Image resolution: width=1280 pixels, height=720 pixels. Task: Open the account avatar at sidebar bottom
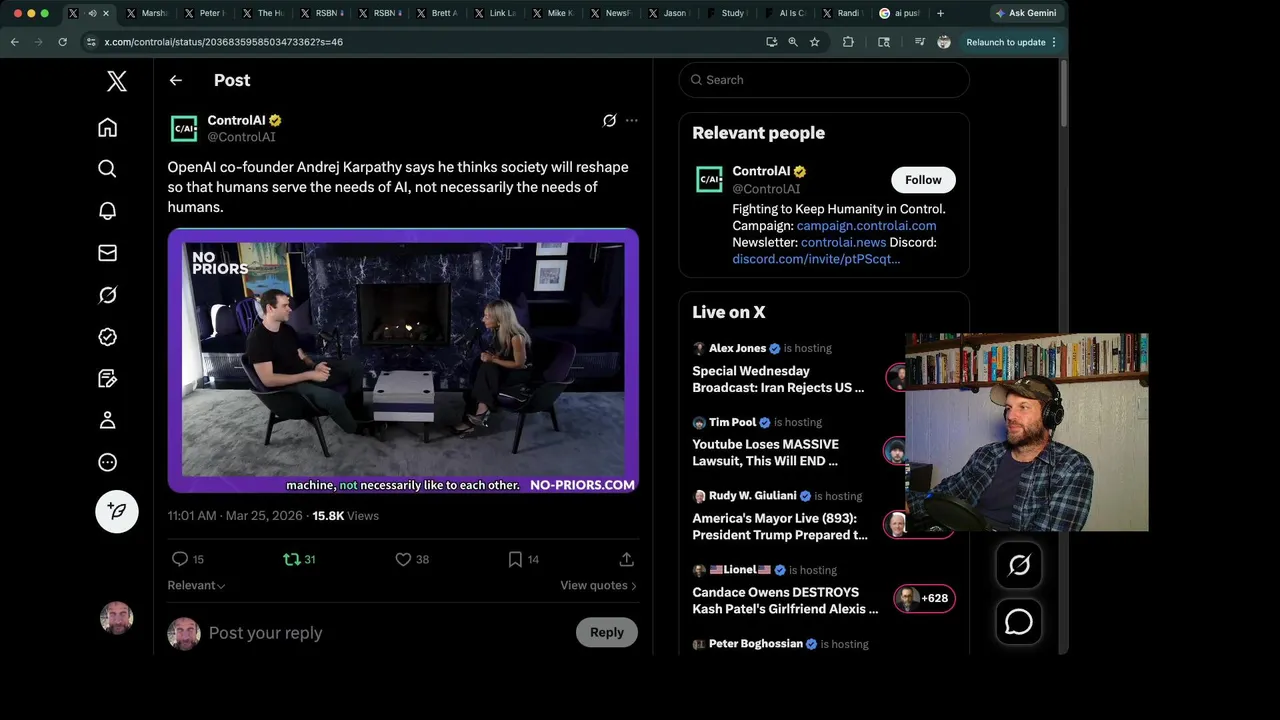[117, 618]
